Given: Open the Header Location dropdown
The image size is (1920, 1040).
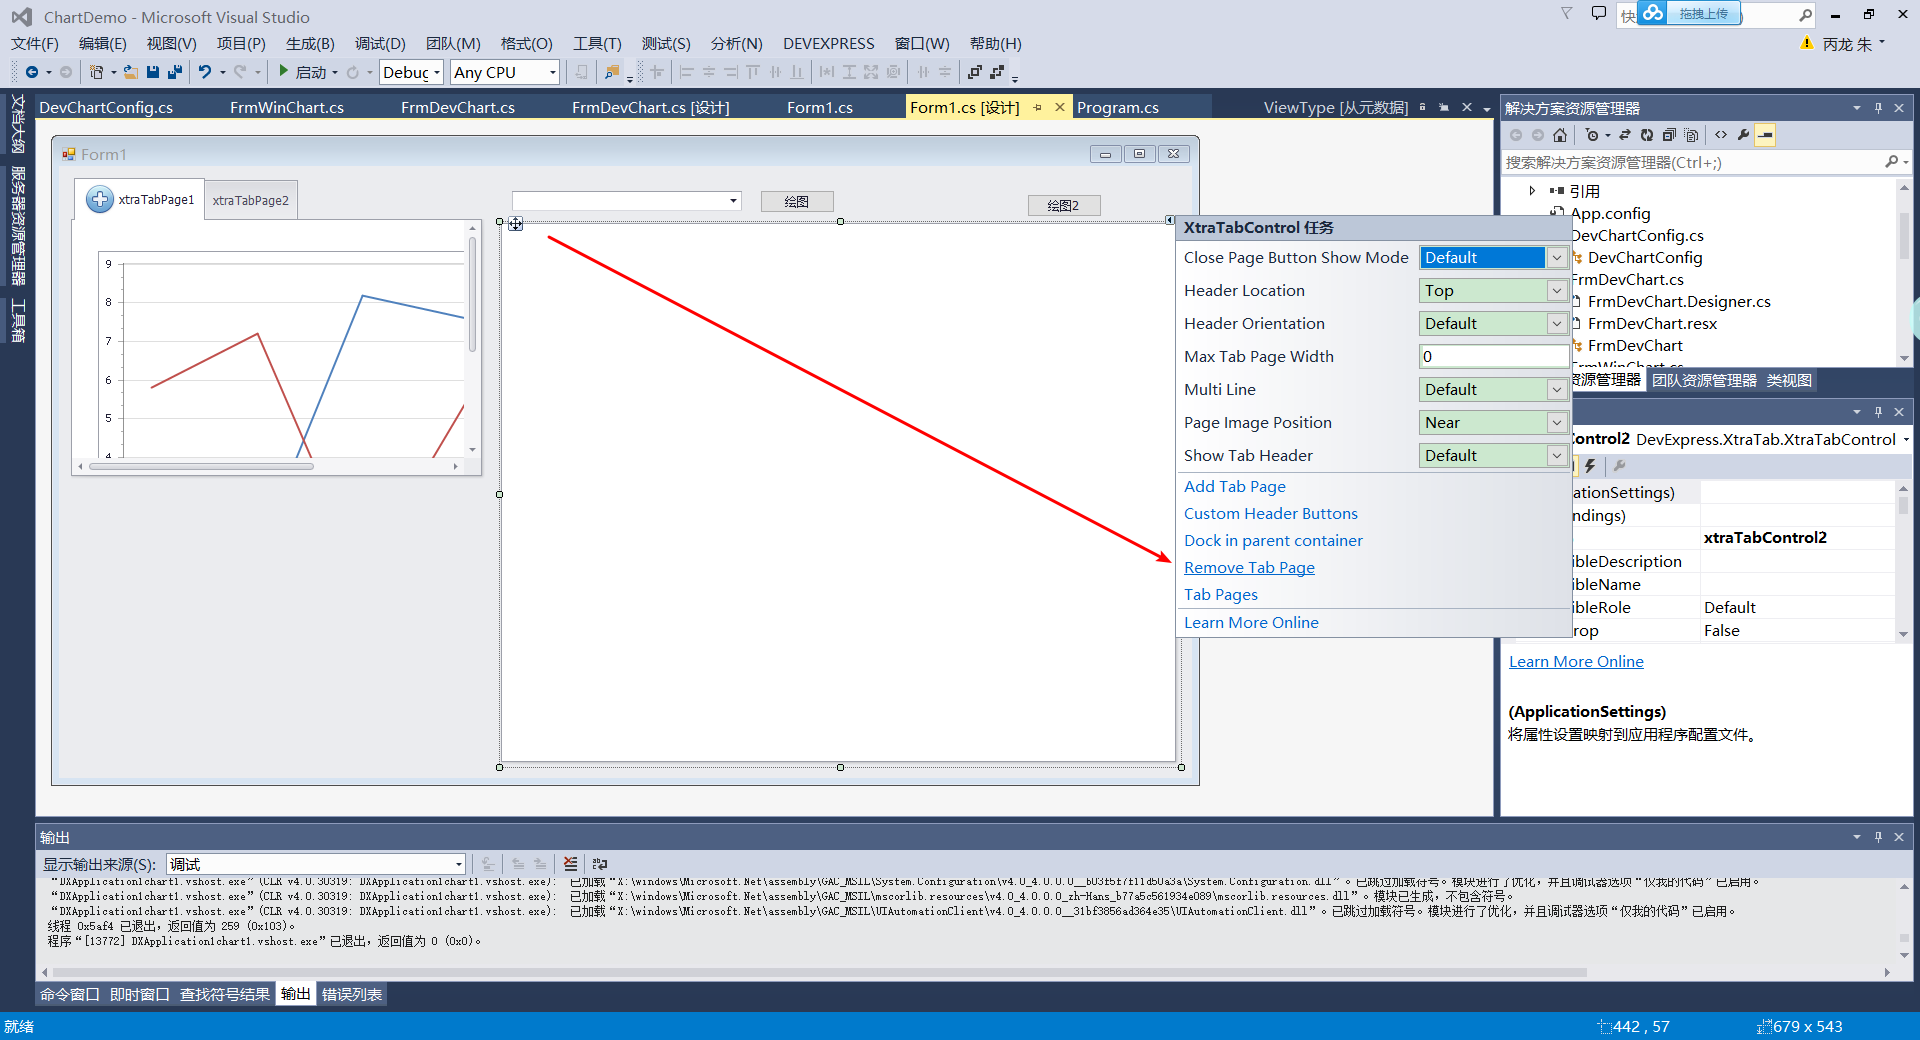Looking at the screenshot, I should pyautogui.click(x=1556, y=291).
